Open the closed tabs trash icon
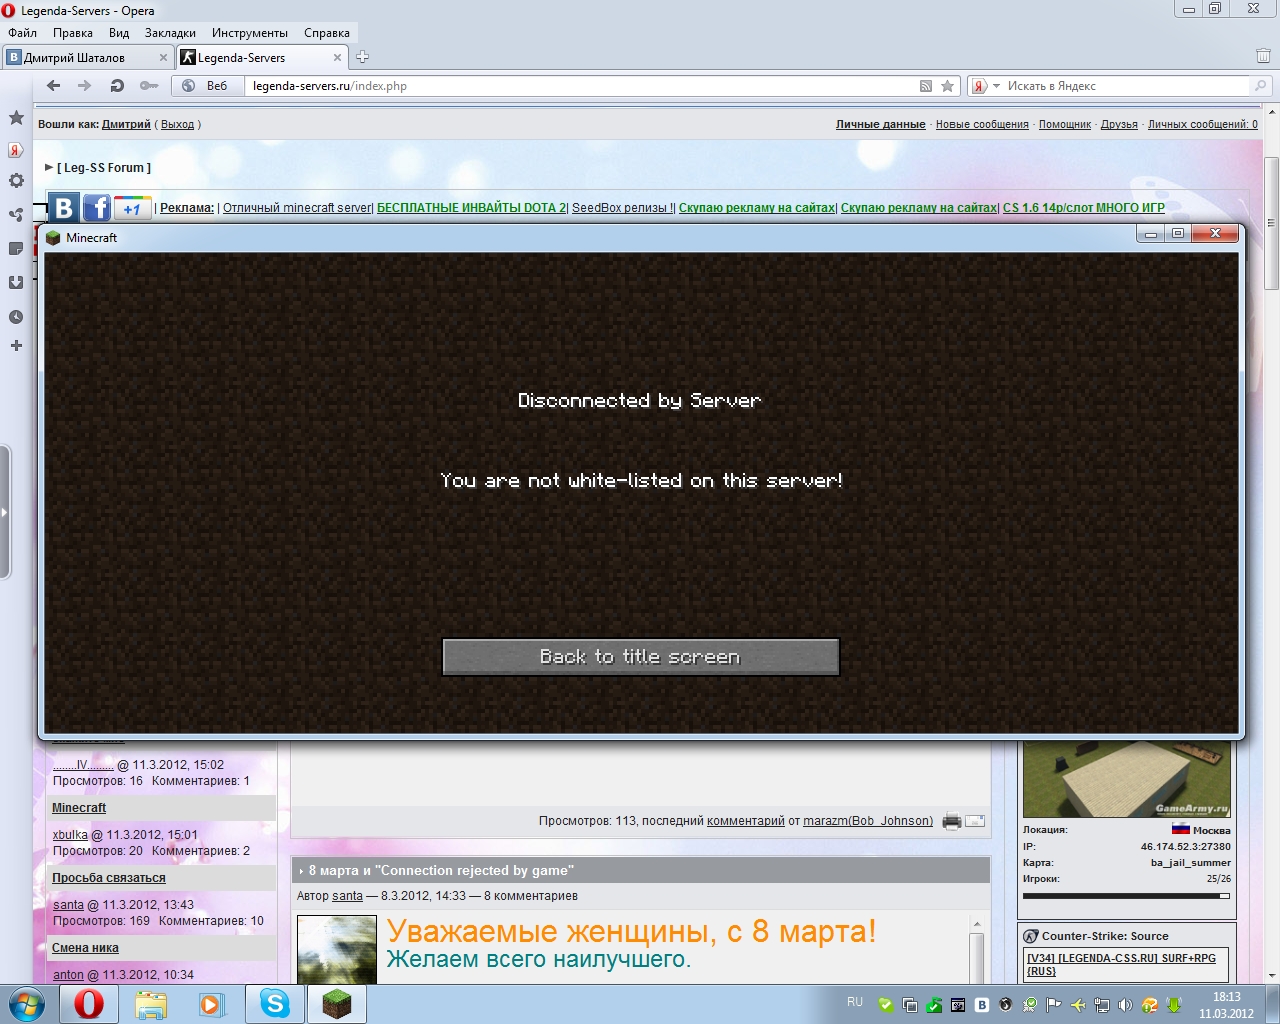 point(1263,56)
